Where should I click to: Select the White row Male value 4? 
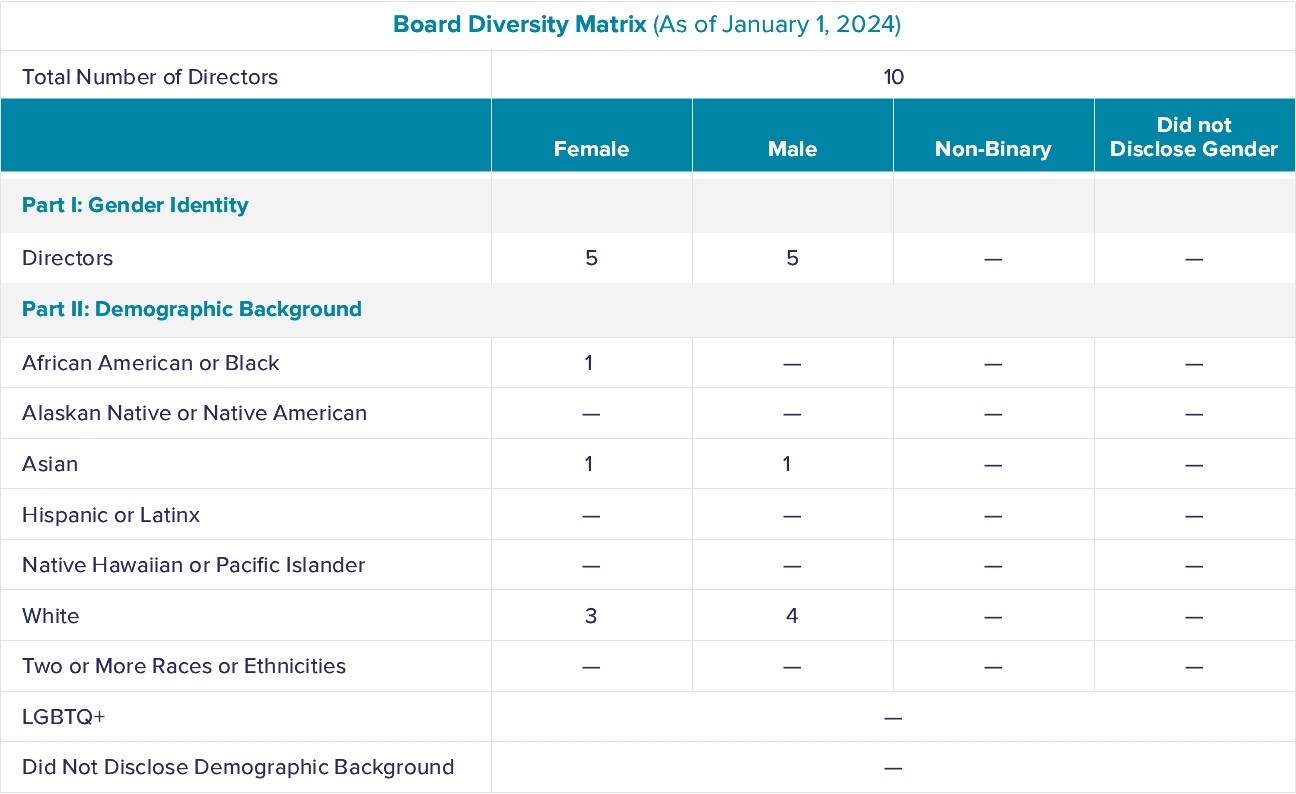coord(792,616)
